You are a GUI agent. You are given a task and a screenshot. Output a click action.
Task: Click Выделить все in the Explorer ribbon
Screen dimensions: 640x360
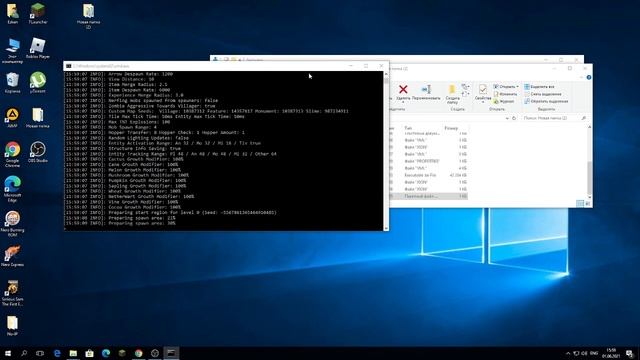tap(539, 87)
